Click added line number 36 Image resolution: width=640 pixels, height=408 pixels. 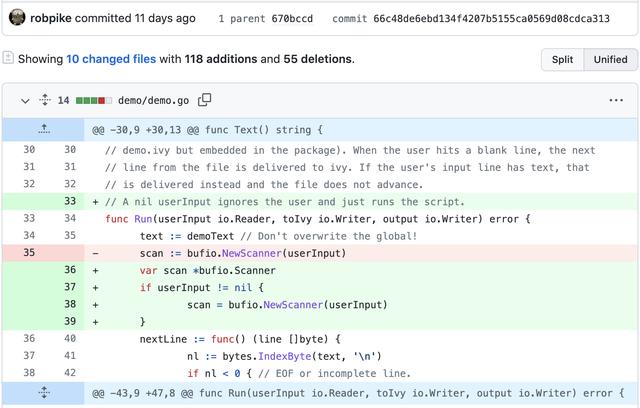tap(70, 270)
